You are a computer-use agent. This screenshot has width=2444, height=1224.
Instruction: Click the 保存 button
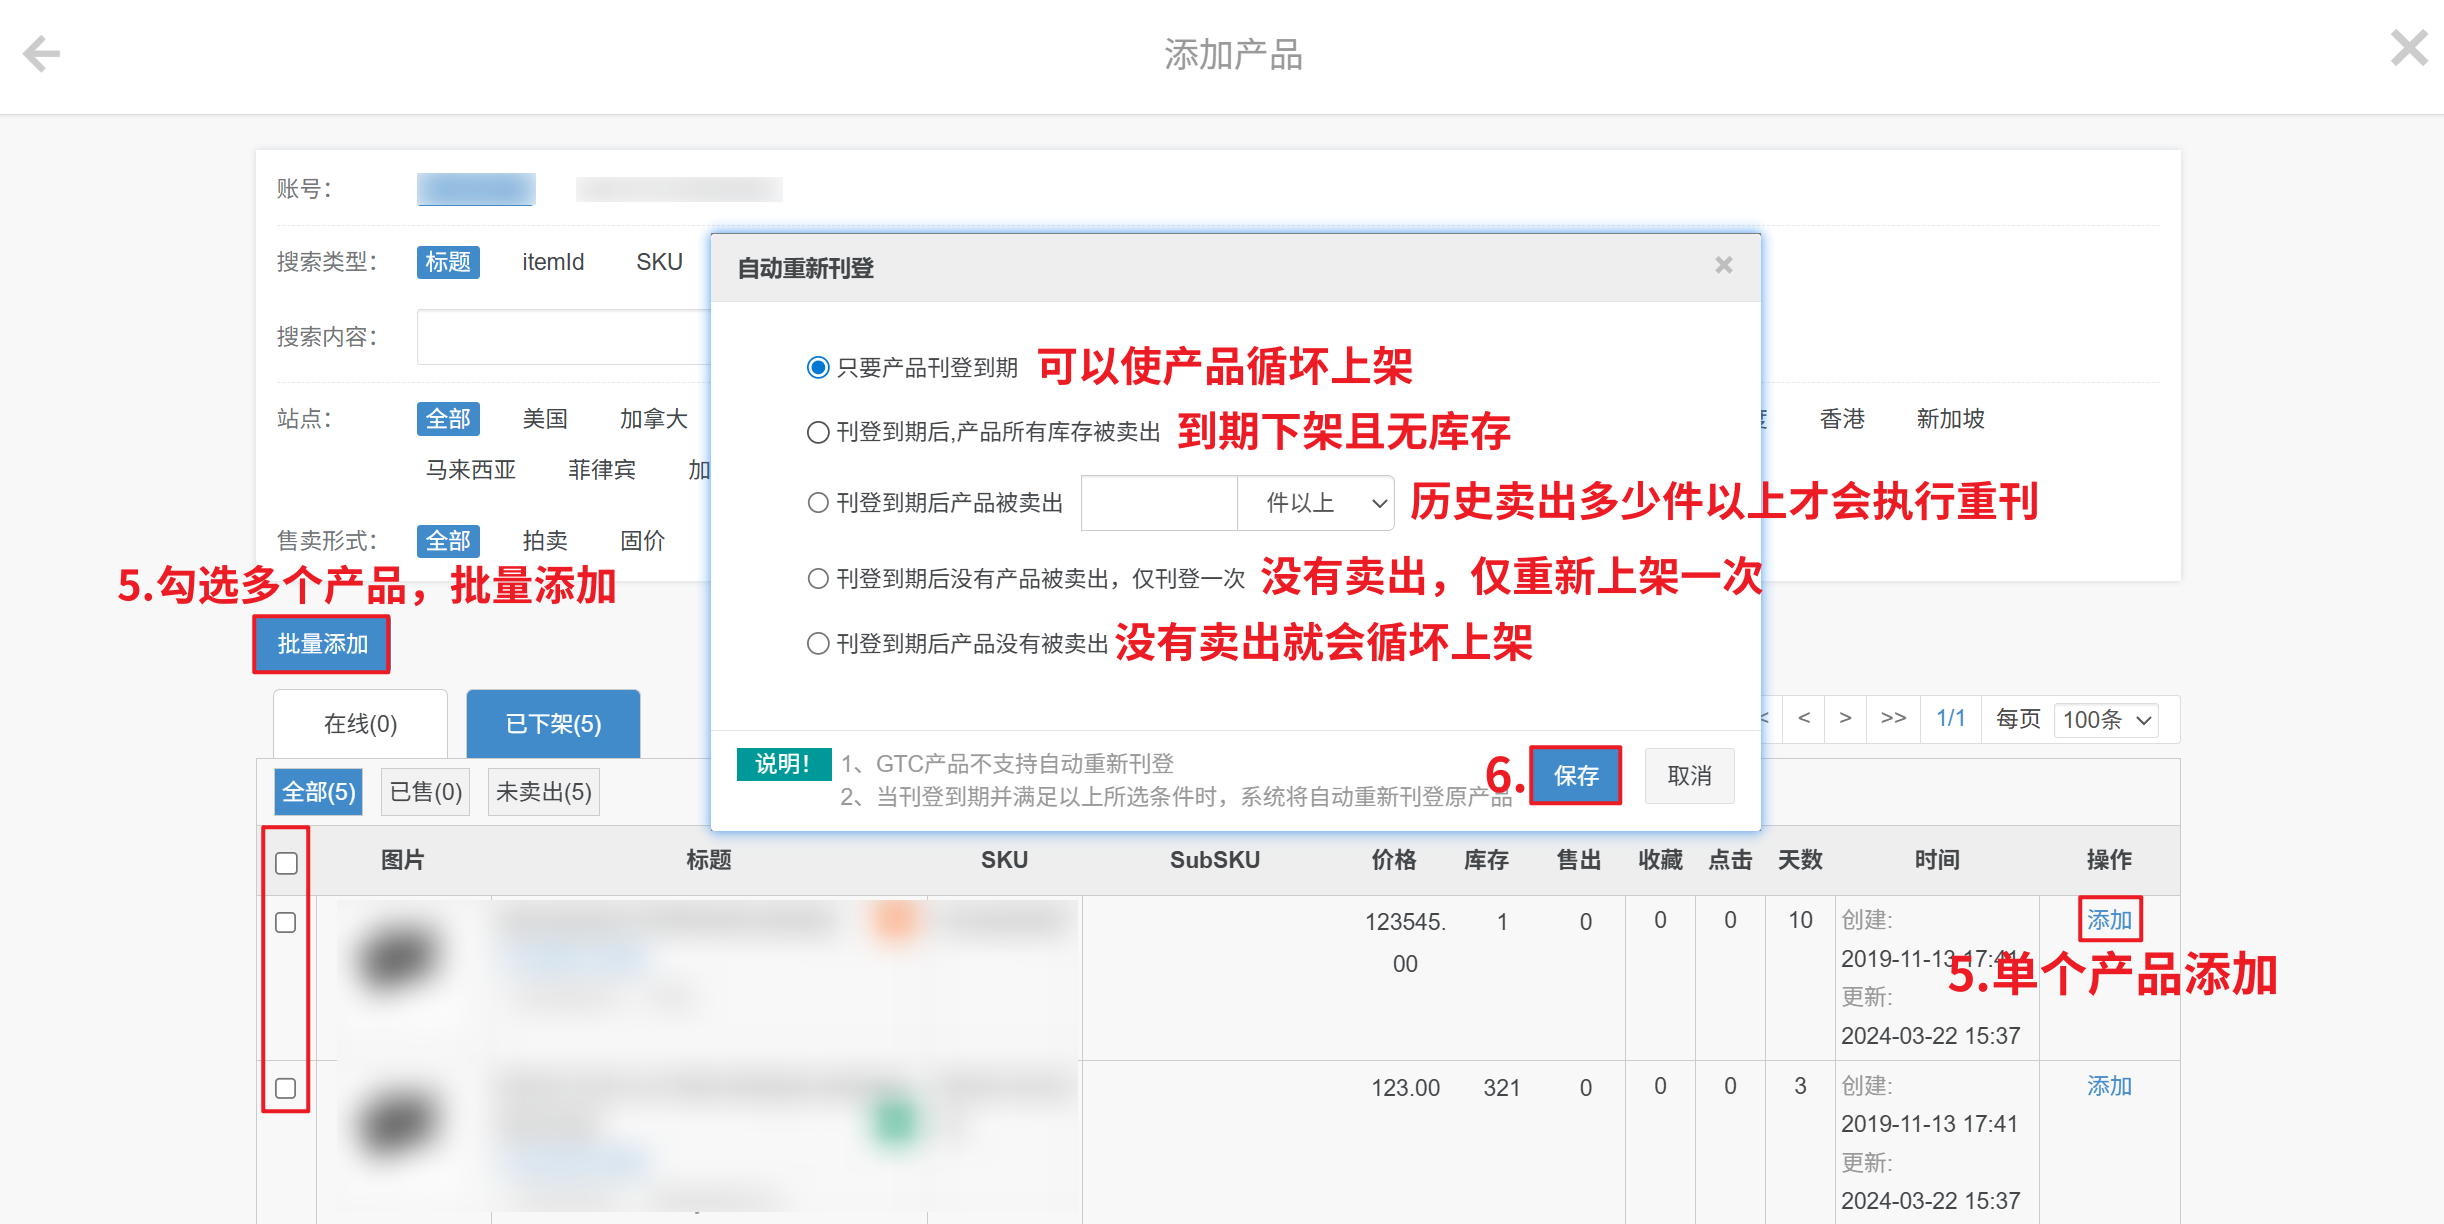click(1575, 775)
